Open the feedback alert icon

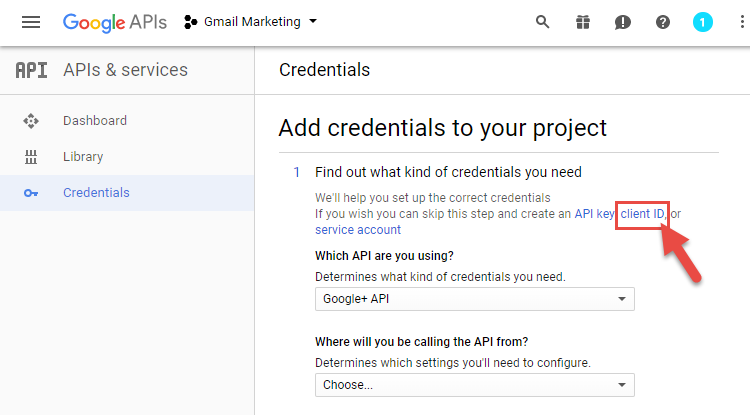(x=622, y=22)
